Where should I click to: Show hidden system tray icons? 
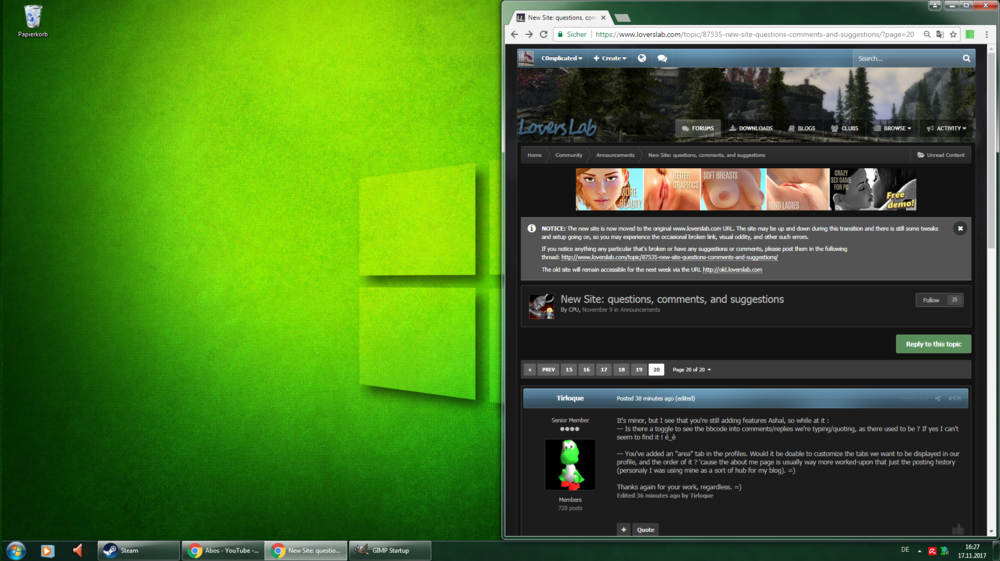919,551
